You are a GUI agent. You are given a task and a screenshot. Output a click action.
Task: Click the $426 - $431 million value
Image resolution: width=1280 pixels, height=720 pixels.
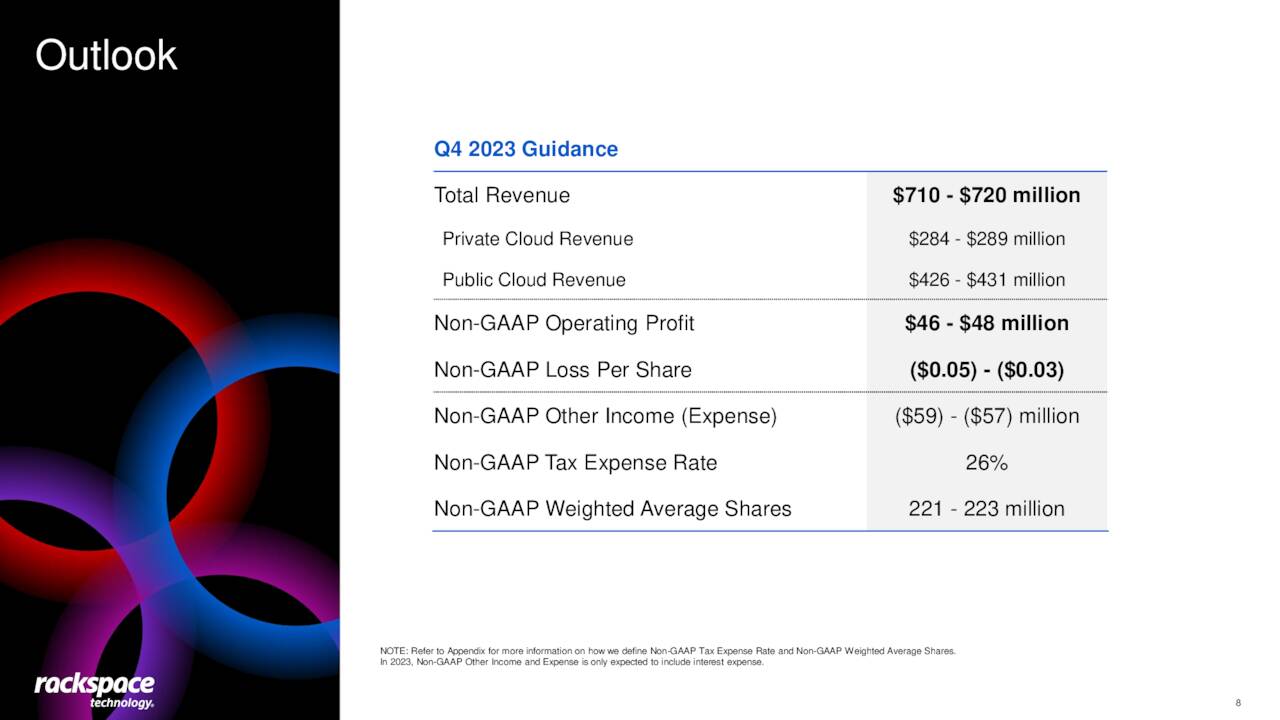[986, 280]
